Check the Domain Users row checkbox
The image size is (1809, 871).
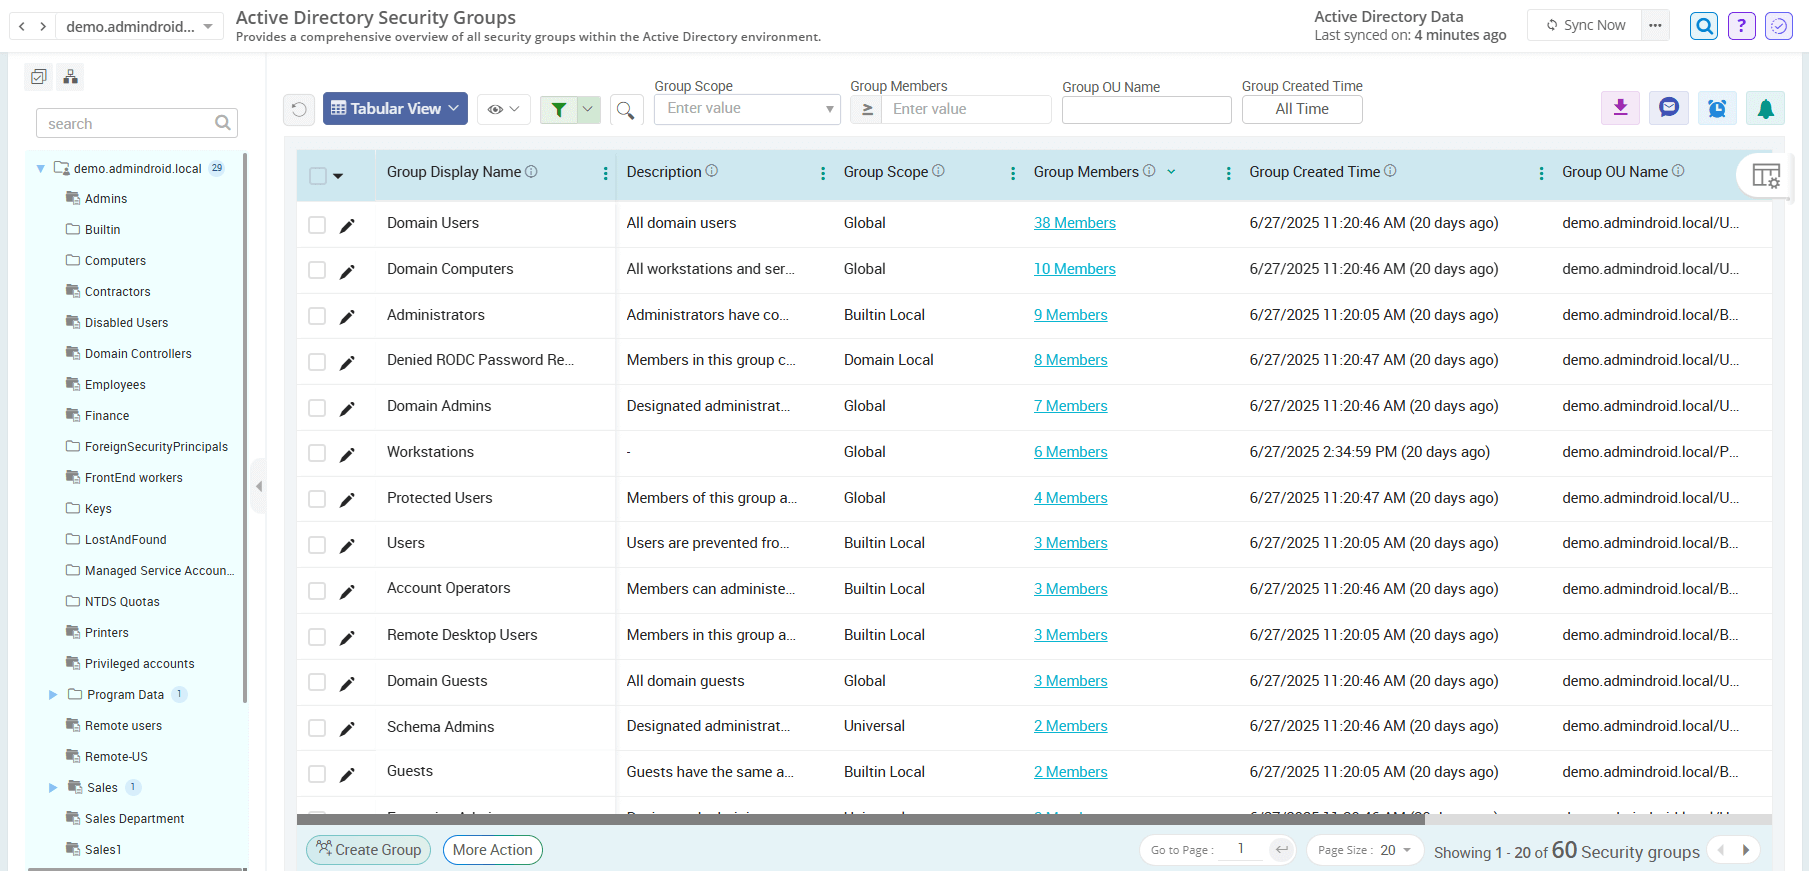(x=317, y=225)
